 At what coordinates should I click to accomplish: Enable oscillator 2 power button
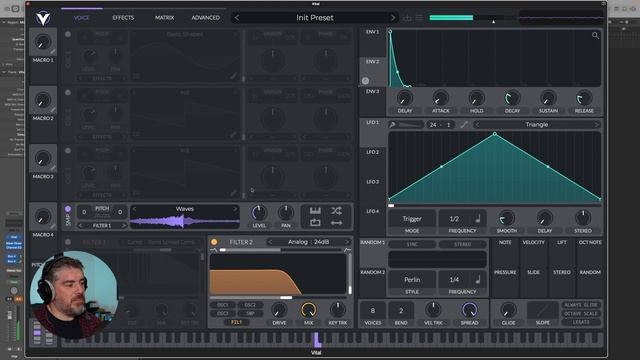(x=68, y=93)
